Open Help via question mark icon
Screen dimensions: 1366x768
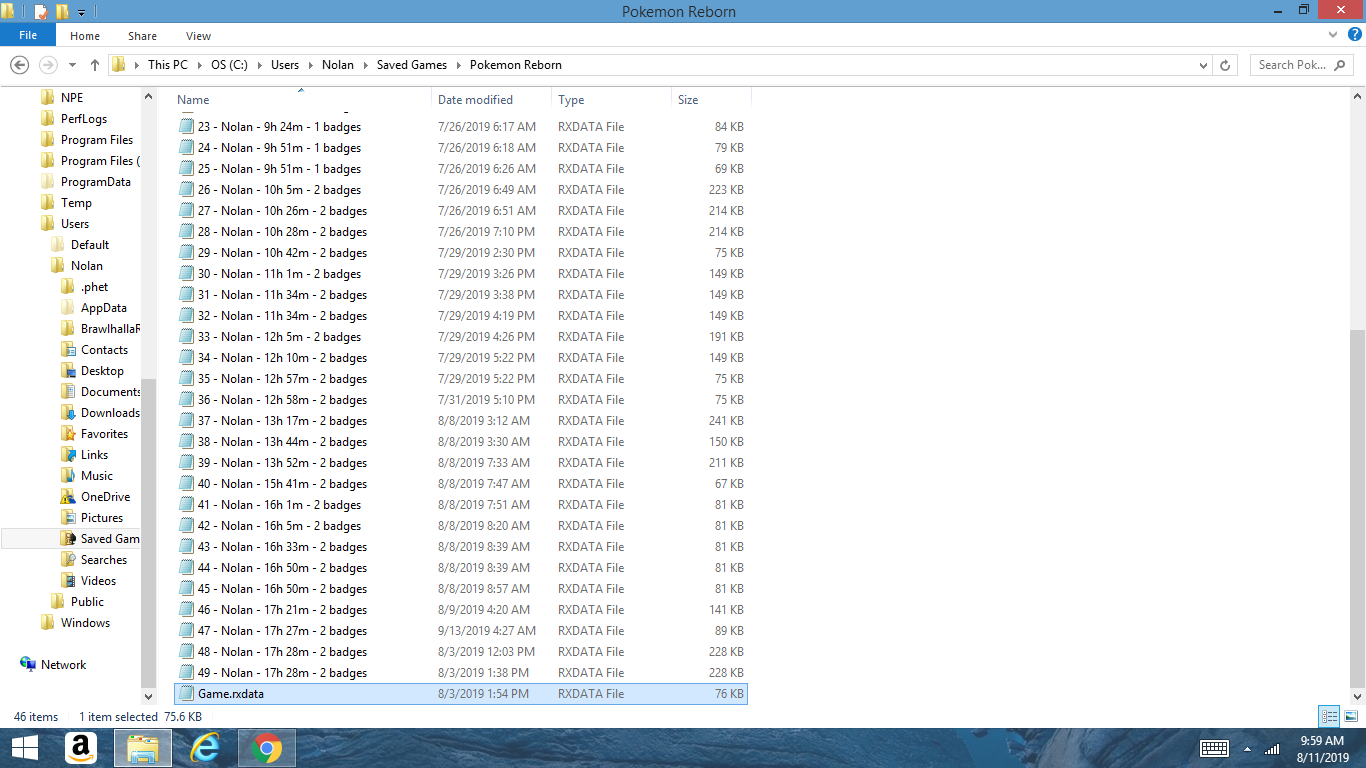(1354, 35)
